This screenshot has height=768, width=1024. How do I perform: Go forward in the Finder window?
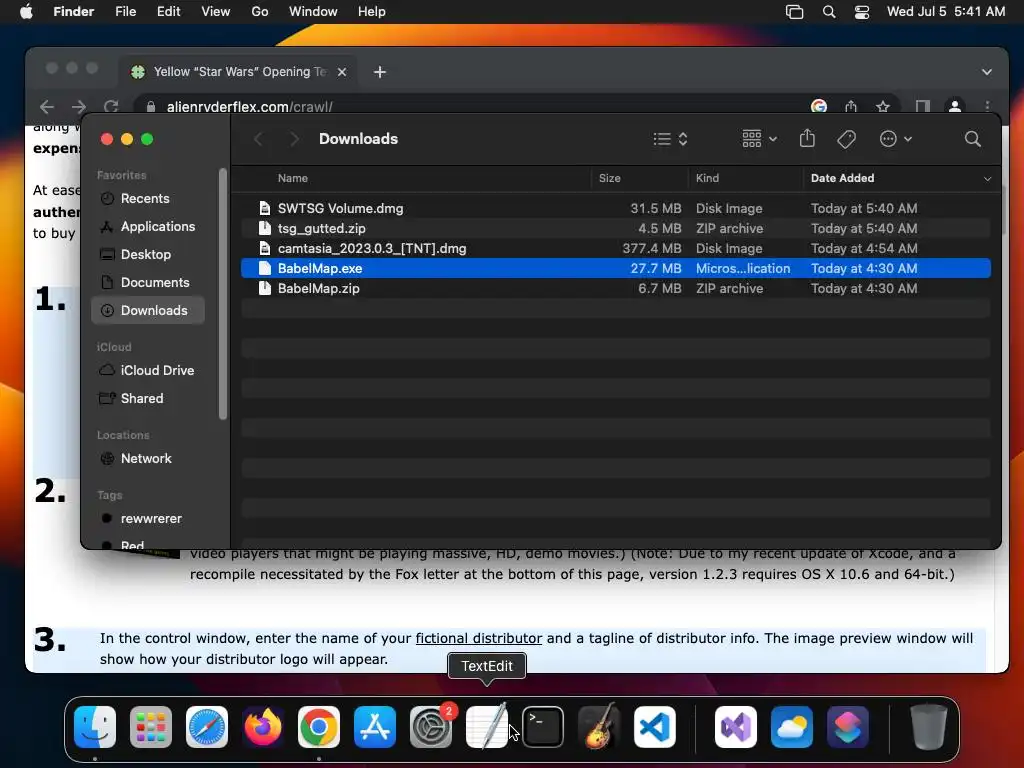coord(294,138)
